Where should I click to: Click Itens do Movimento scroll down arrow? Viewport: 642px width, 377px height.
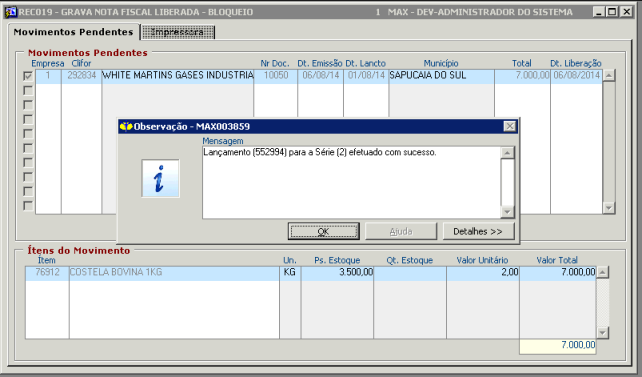tap(602, 332)
